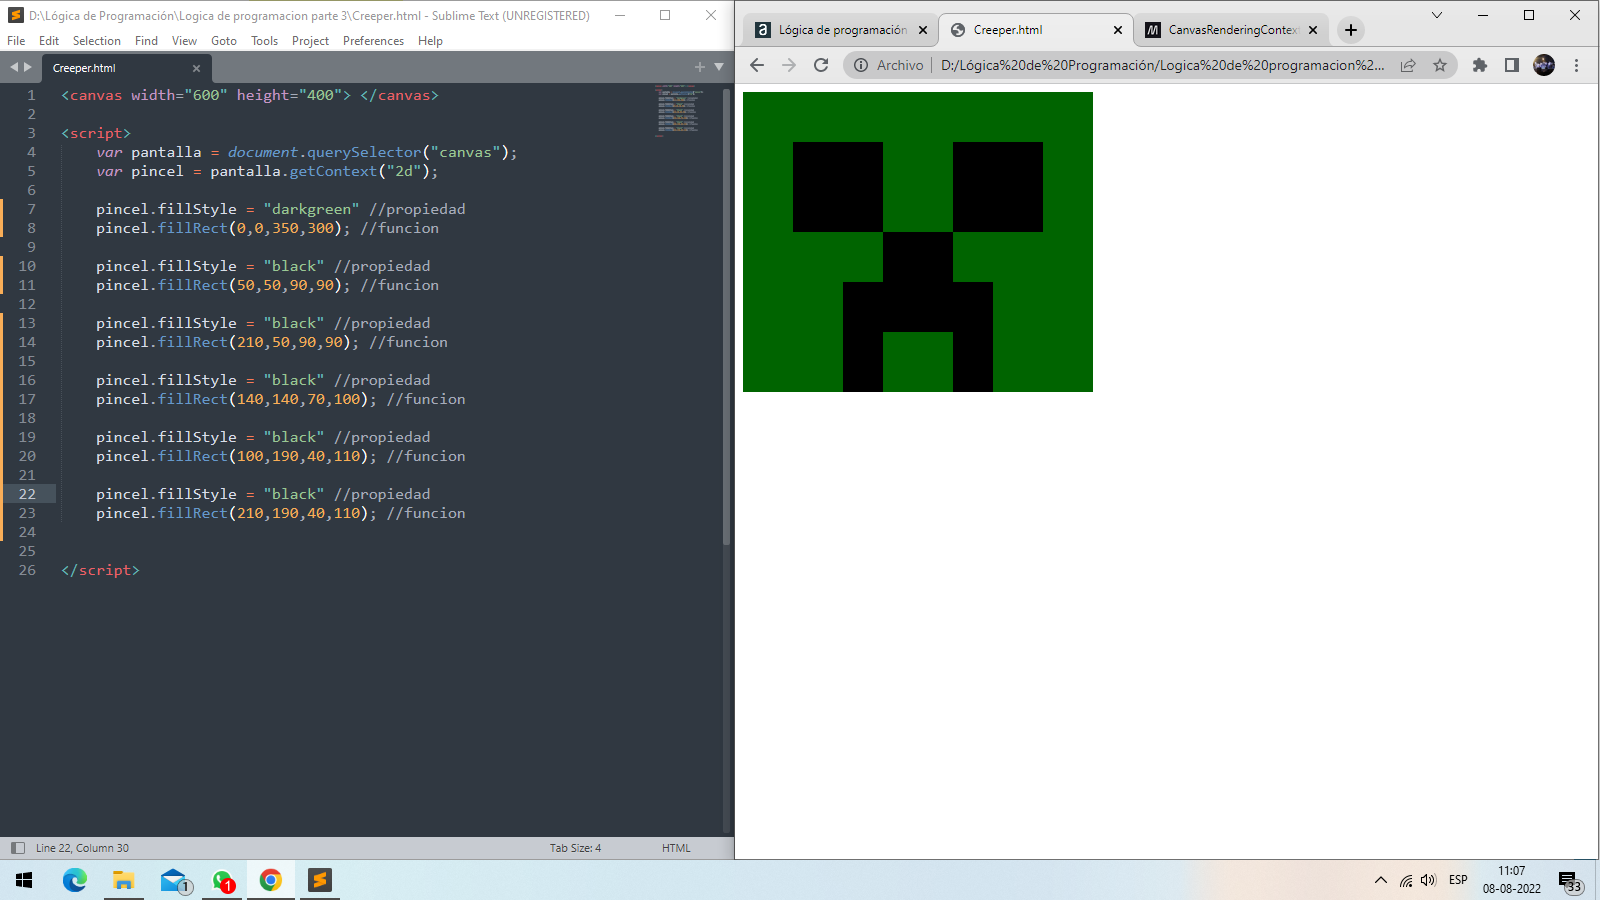Open a new Chrome tab
This screenshot has height=900, width=1600.
(1351, 30)
